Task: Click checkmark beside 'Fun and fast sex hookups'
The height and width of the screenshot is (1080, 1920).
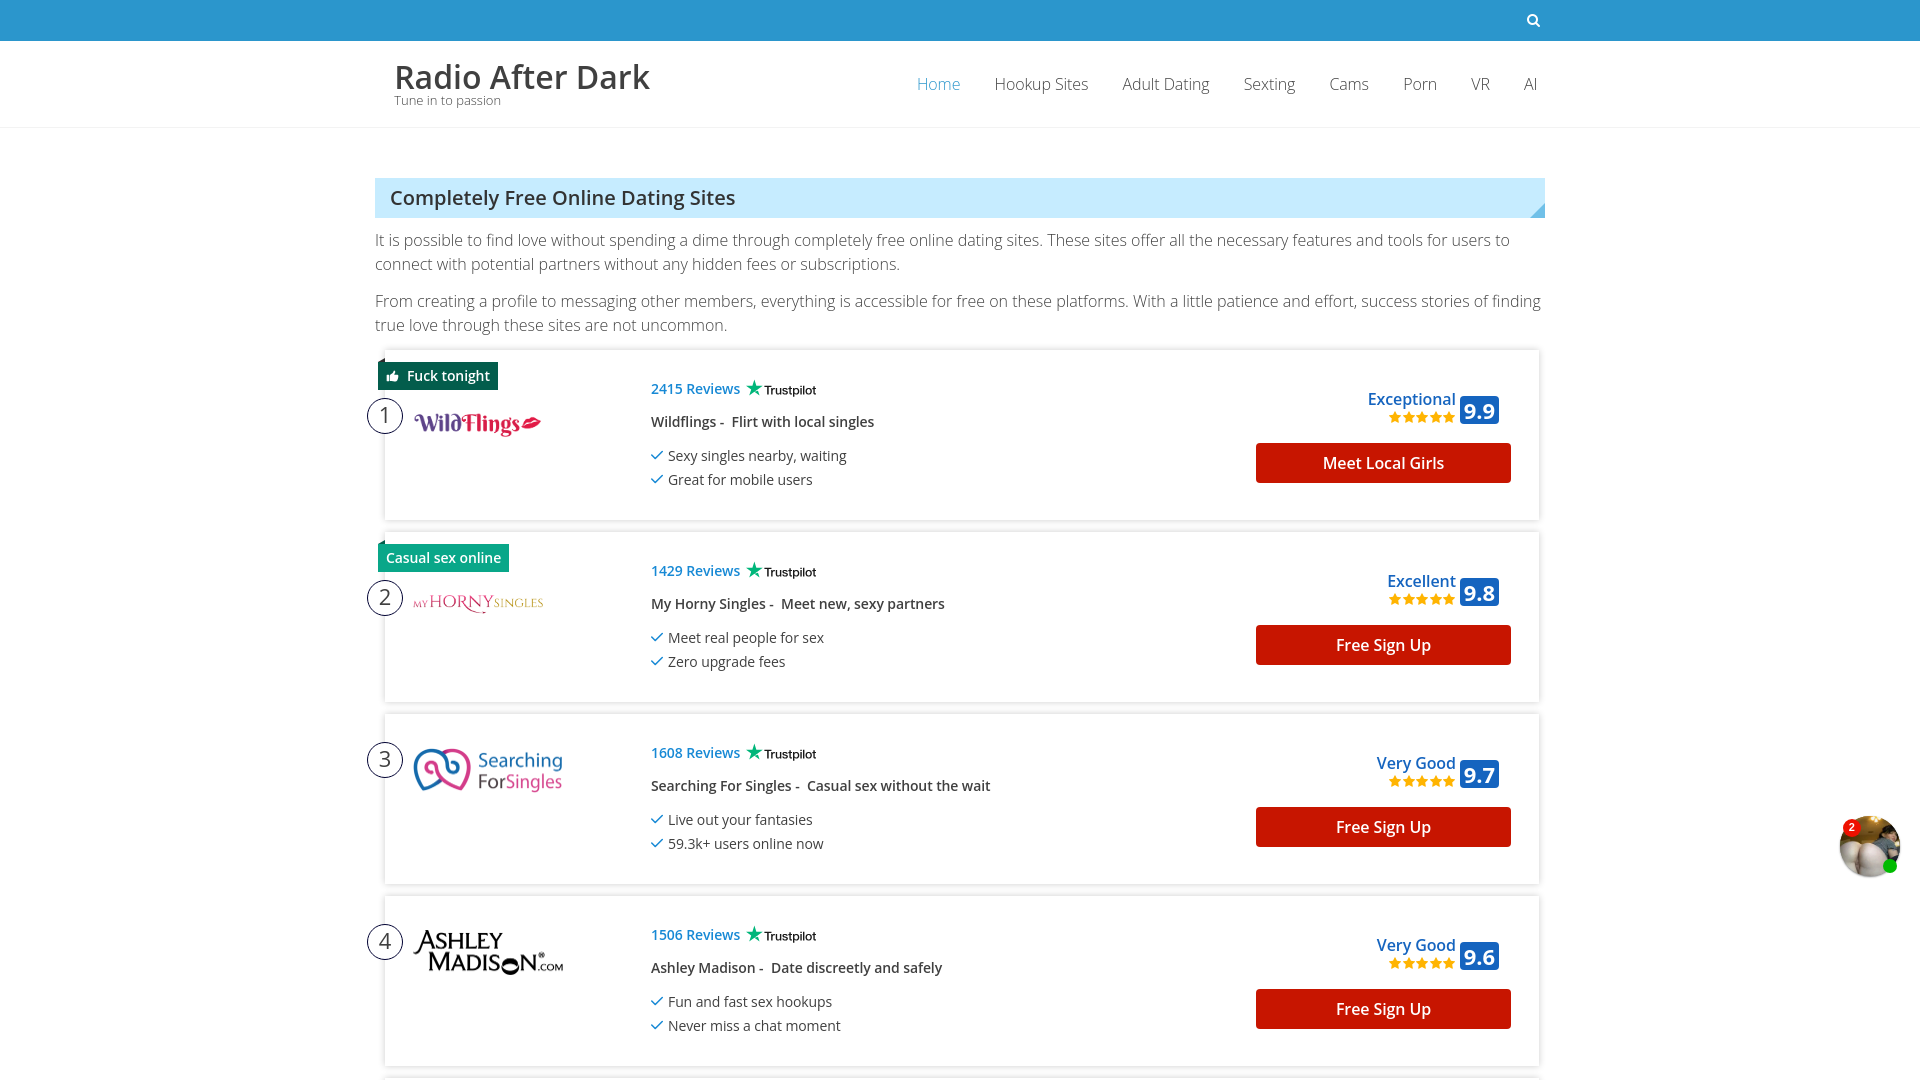Action: [657, 1001]
